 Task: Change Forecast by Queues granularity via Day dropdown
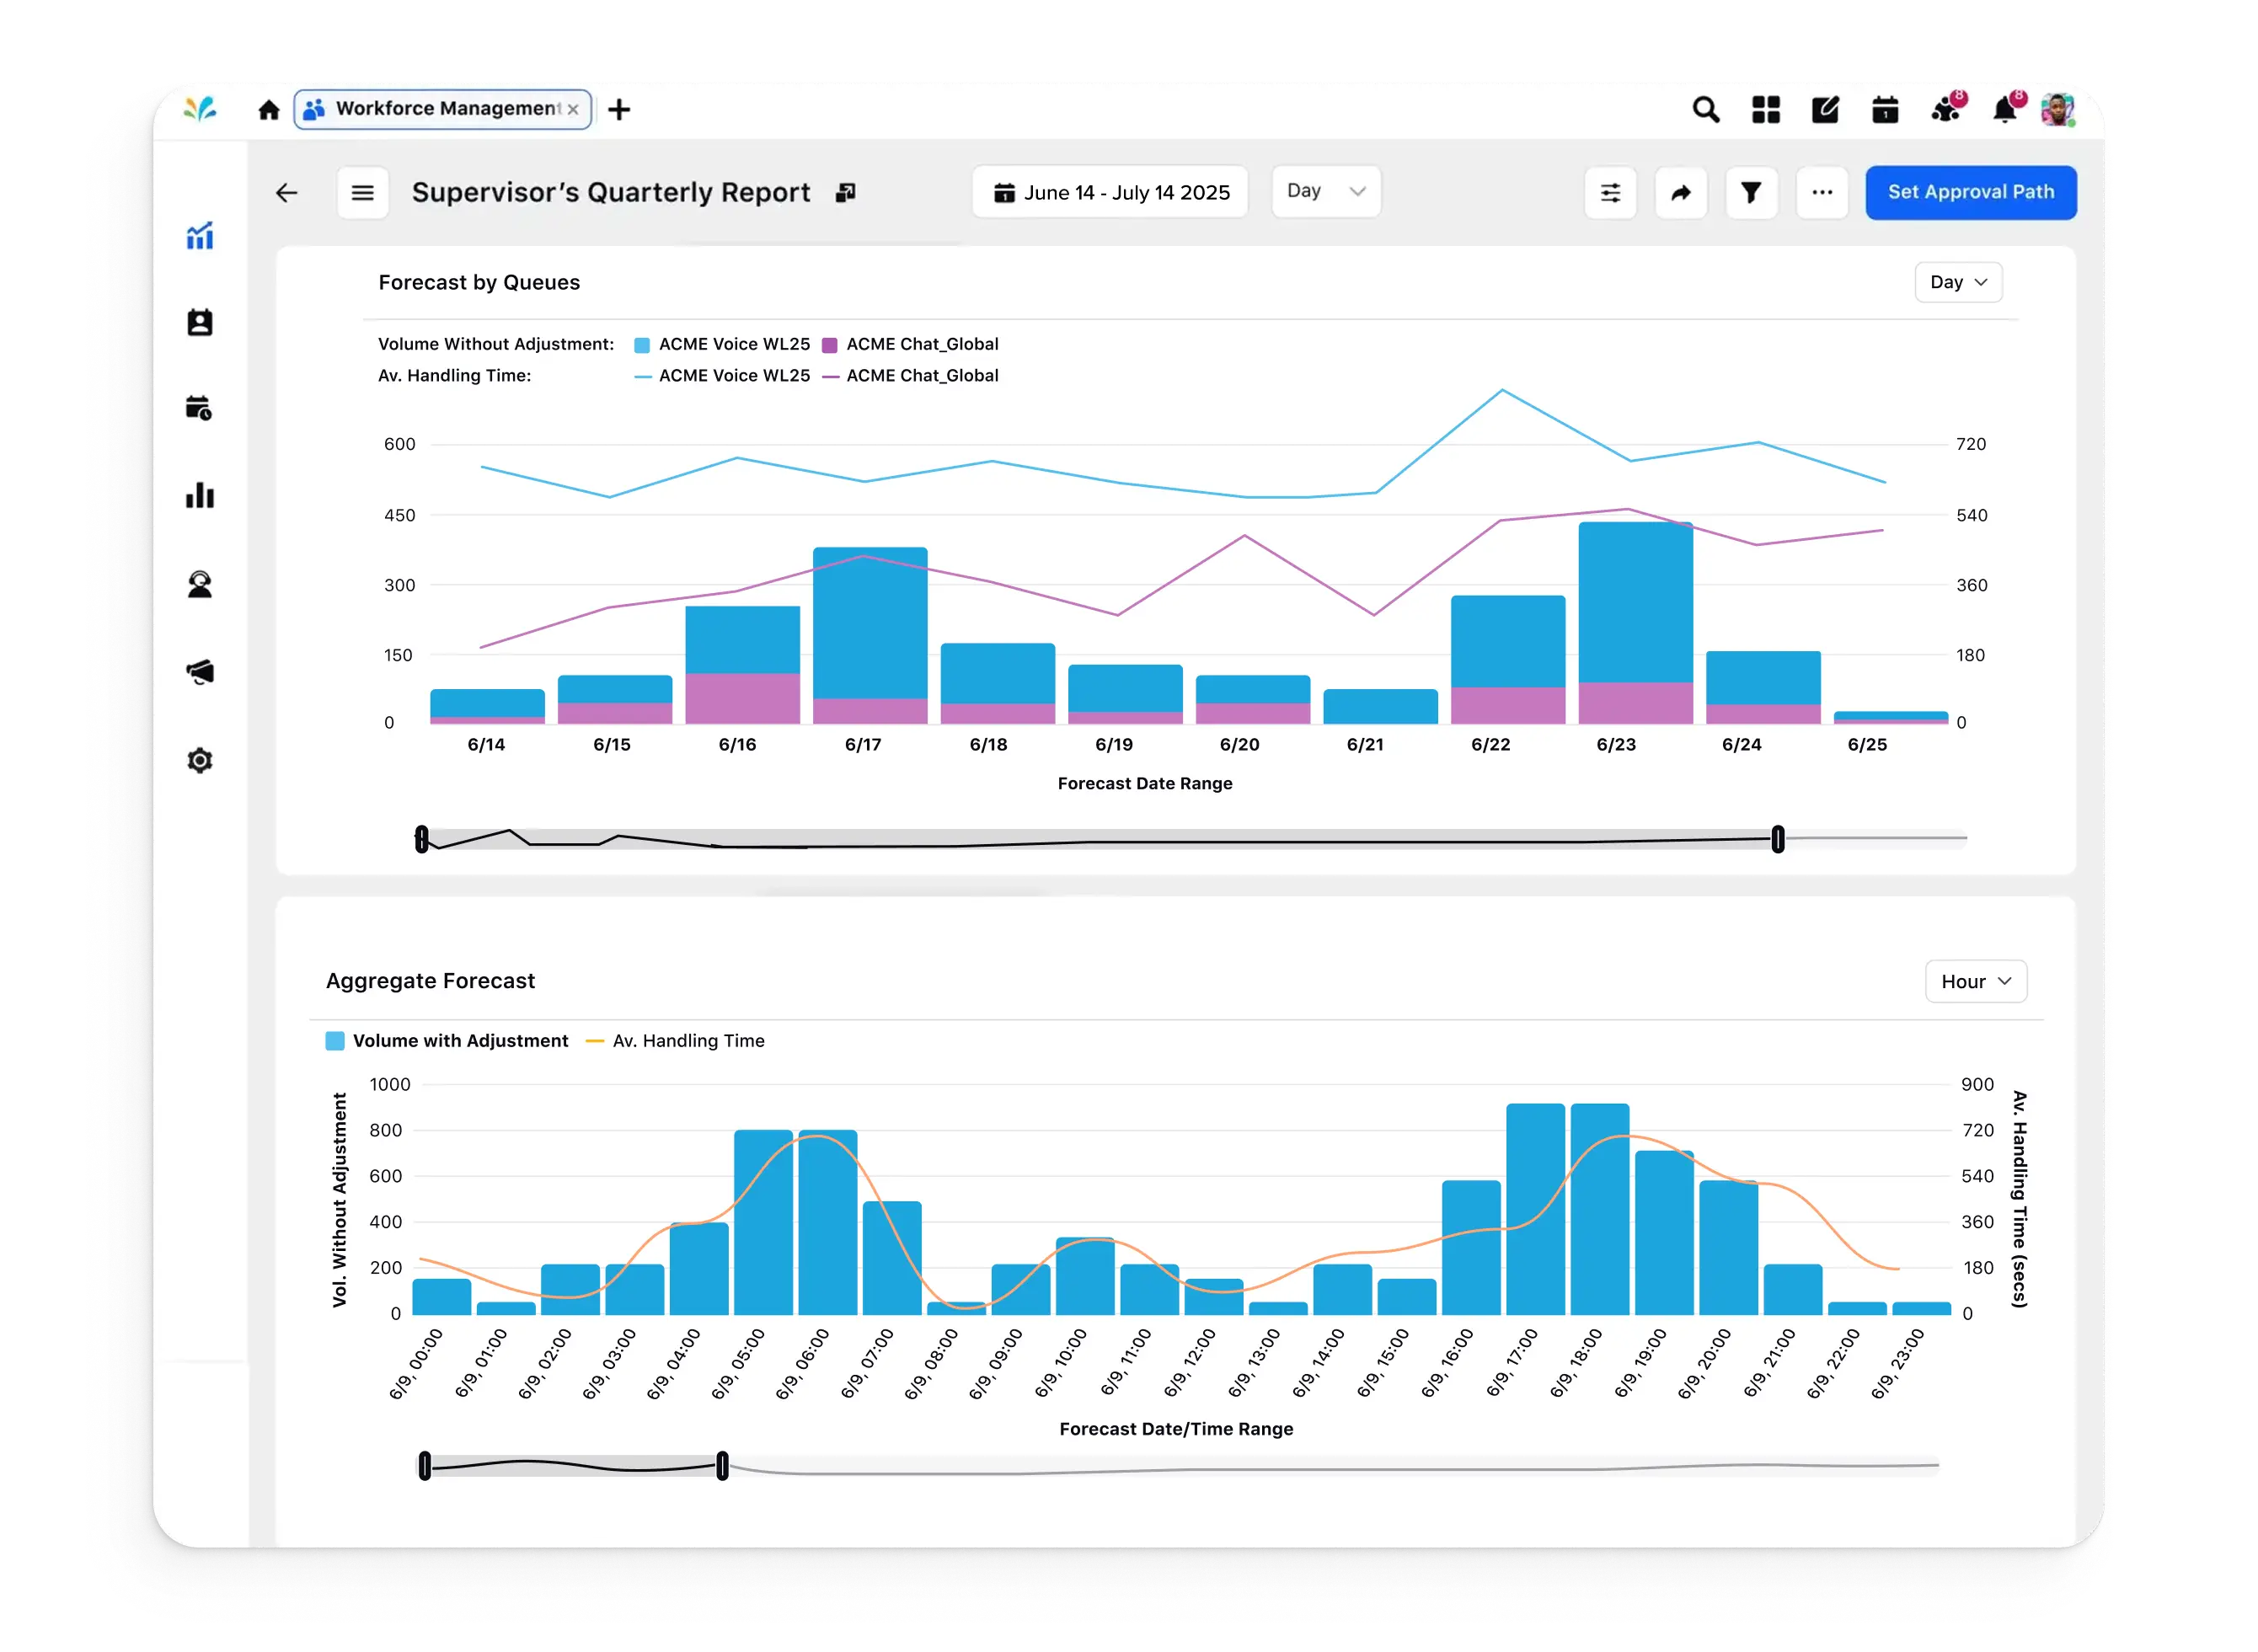coord(1957,282)
